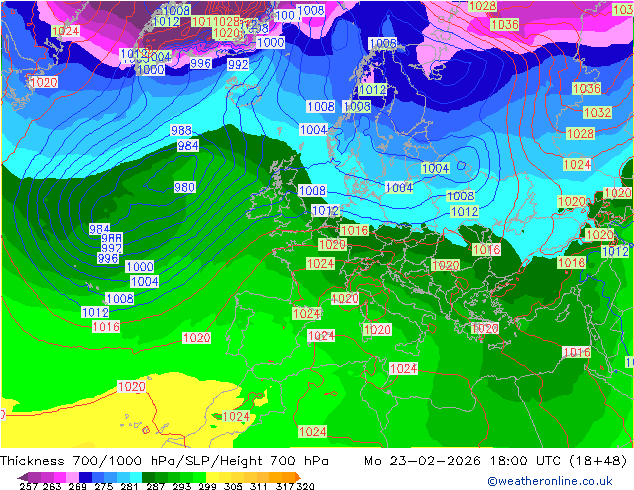Image resolution: width=634 pixels, height=490 pixels.
Task: Click the chart title starting with Thickness 700/1000
Action: click(164, 461)
